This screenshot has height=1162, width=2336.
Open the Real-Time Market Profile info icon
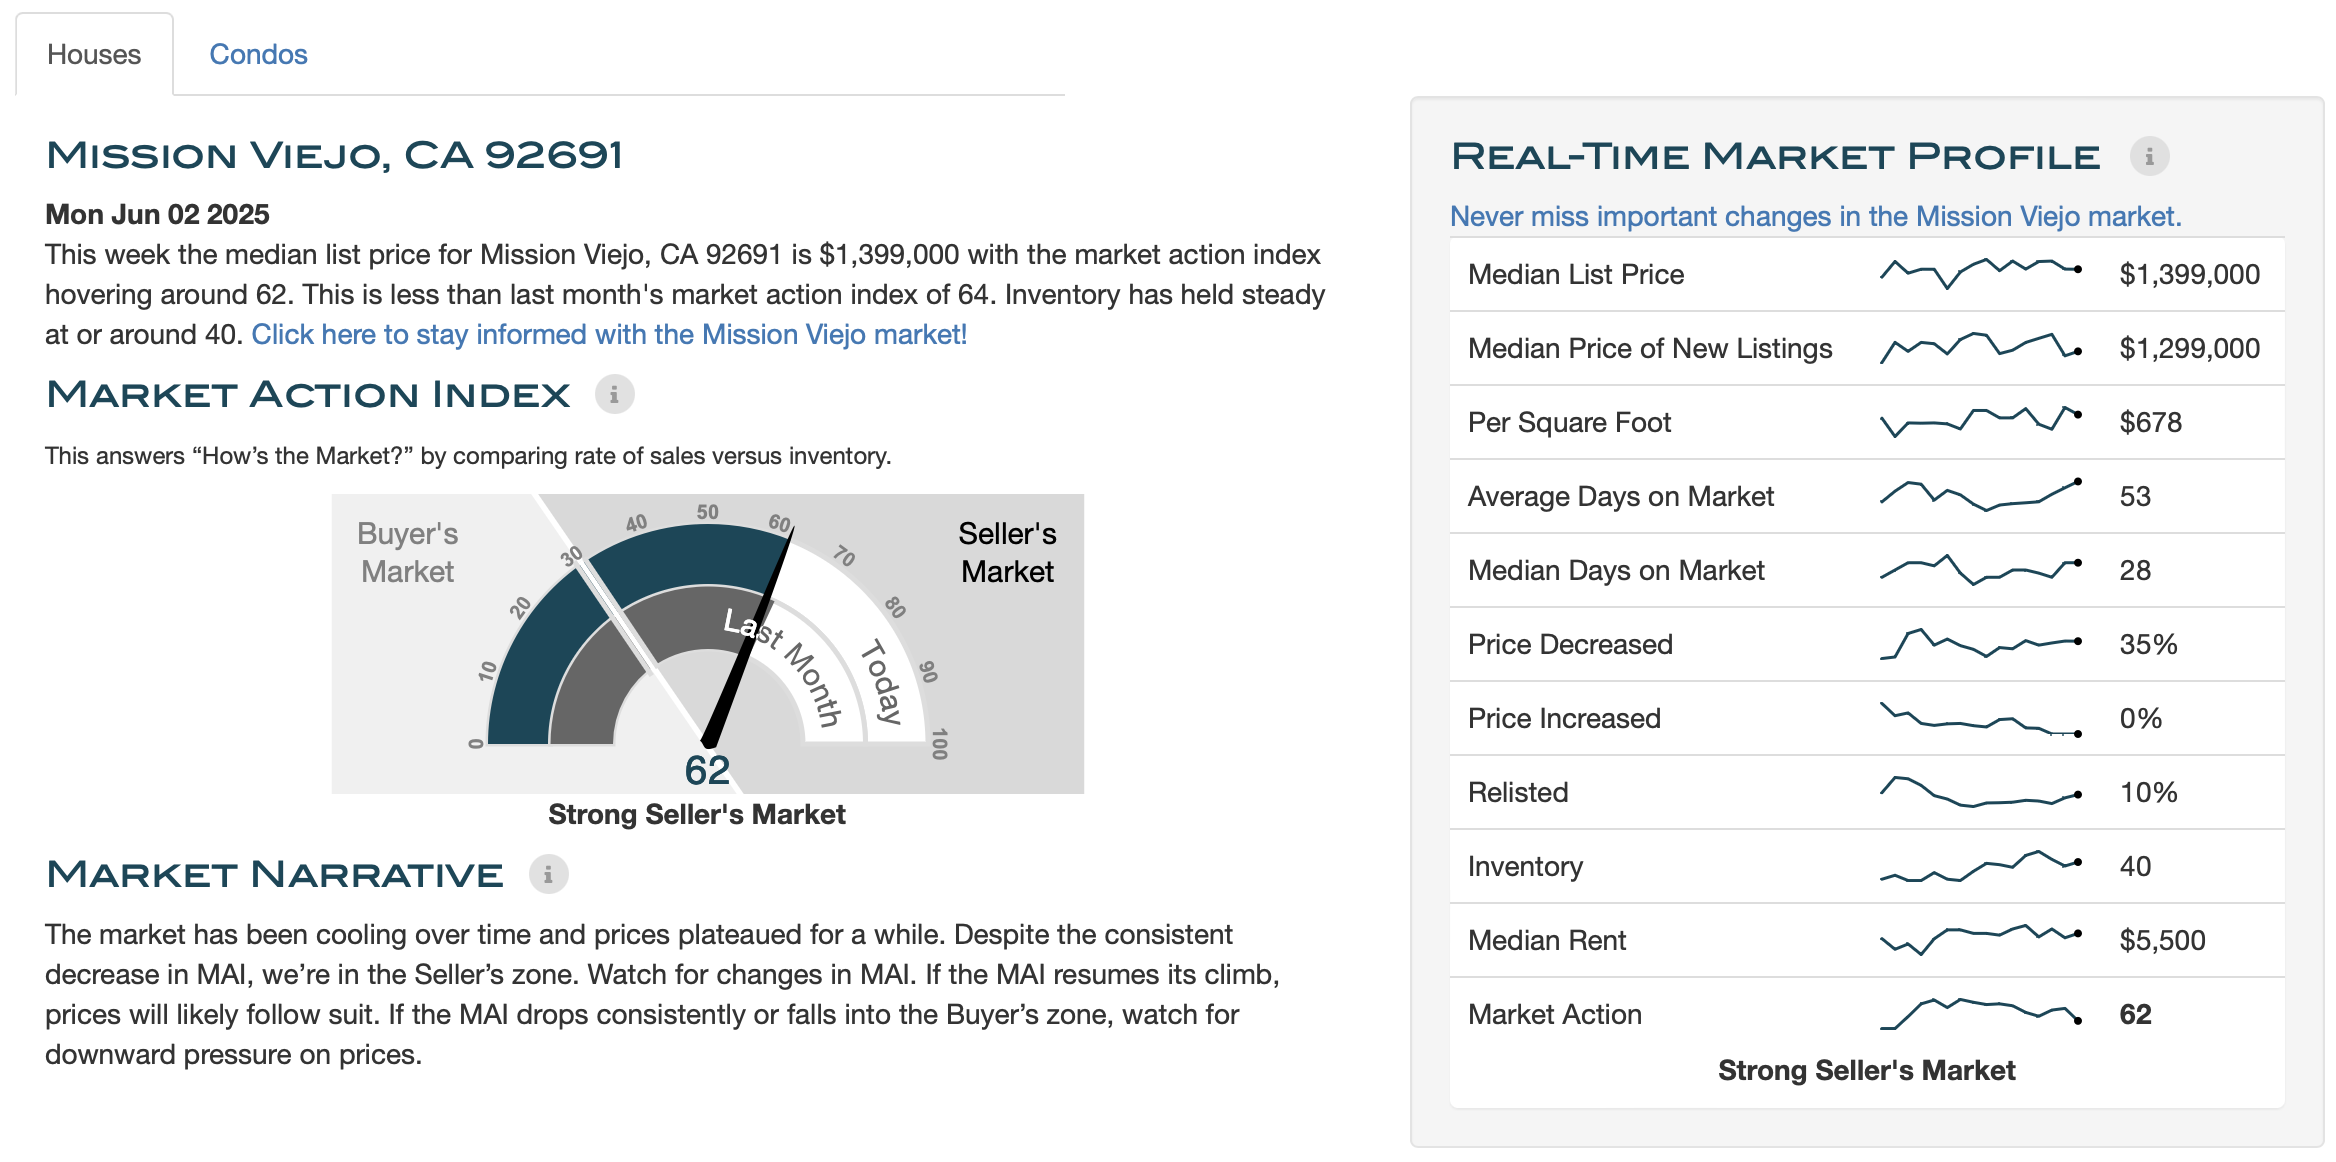point(2149,157)
